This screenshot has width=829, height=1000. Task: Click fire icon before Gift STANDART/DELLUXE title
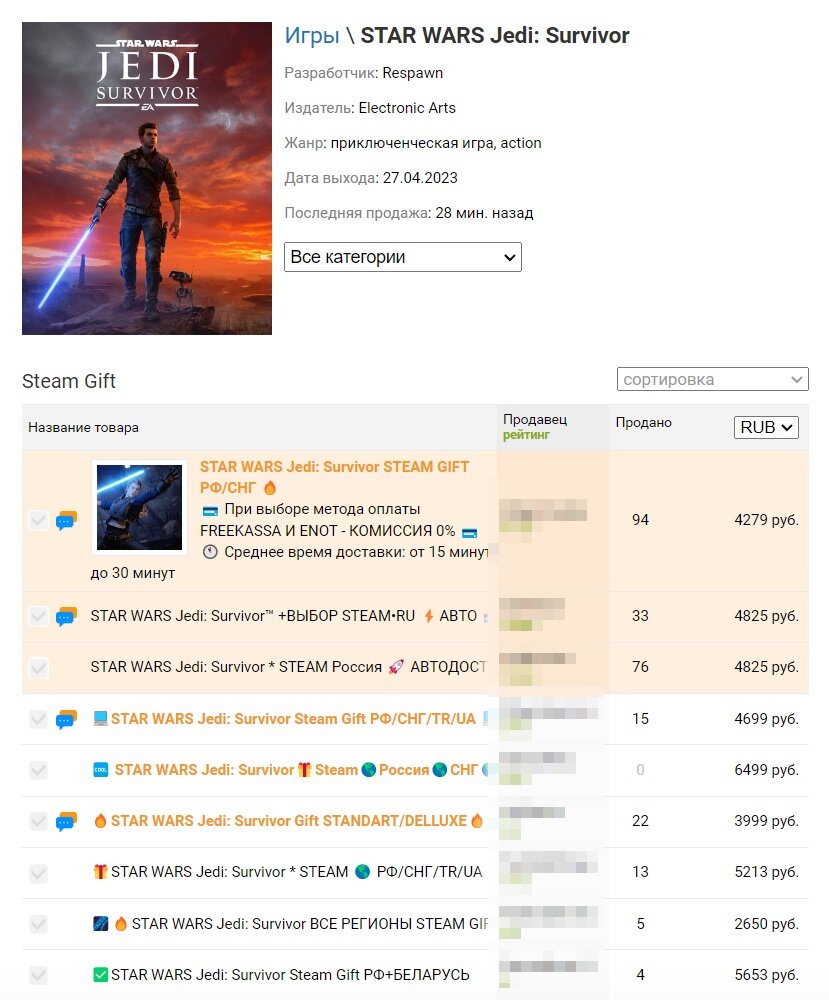[x=100, y=821]
